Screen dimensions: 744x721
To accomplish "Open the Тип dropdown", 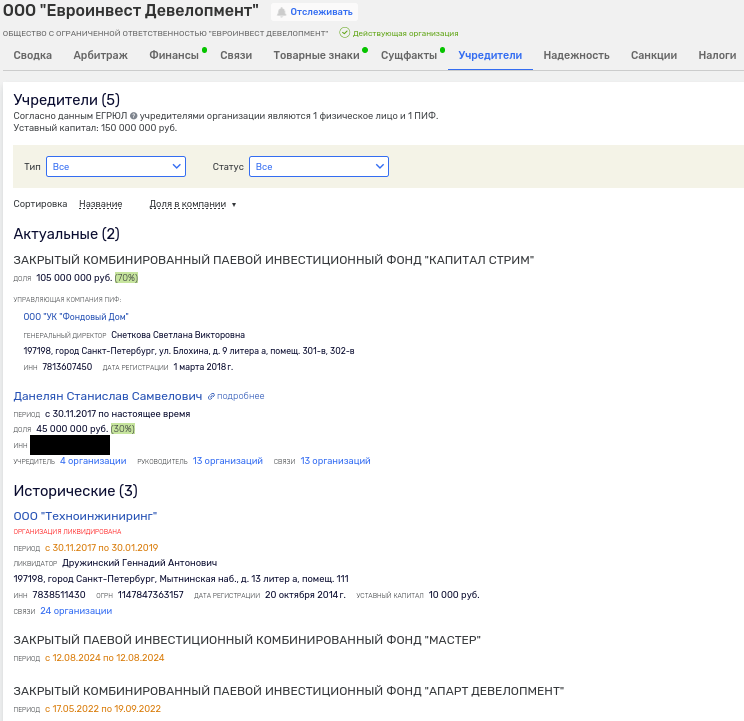I will (x=116, y=166).
